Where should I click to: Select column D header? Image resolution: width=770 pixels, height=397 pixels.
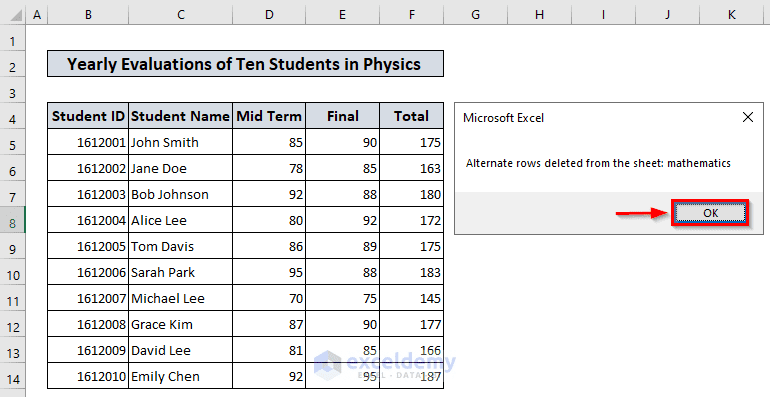pyautogui.click(x=269, y=15)
